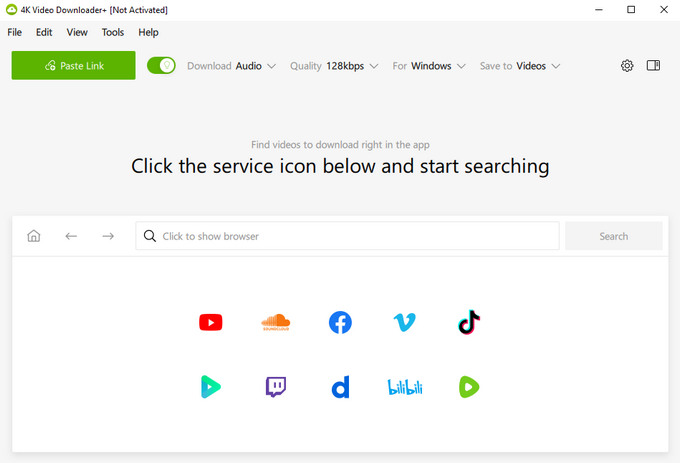Open the Dailymotion service icon
The height and width of the screenshot is (463, 680).
click(x=340, y=387)
